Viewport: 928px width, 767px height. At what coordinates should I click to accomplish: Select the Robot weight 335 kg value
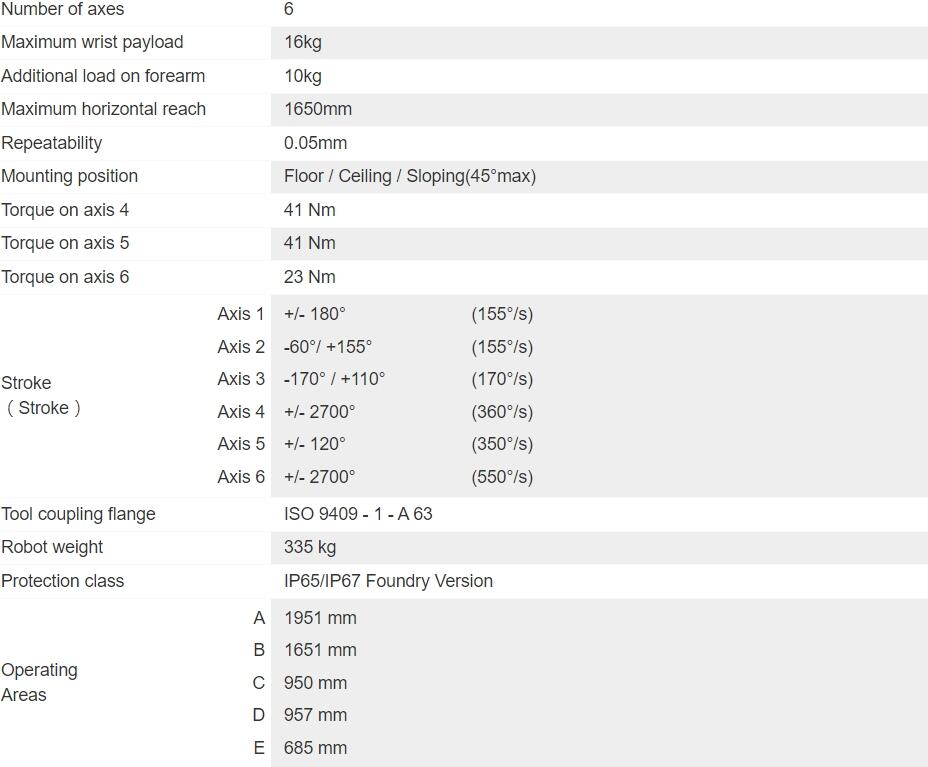tap(309, 547)
